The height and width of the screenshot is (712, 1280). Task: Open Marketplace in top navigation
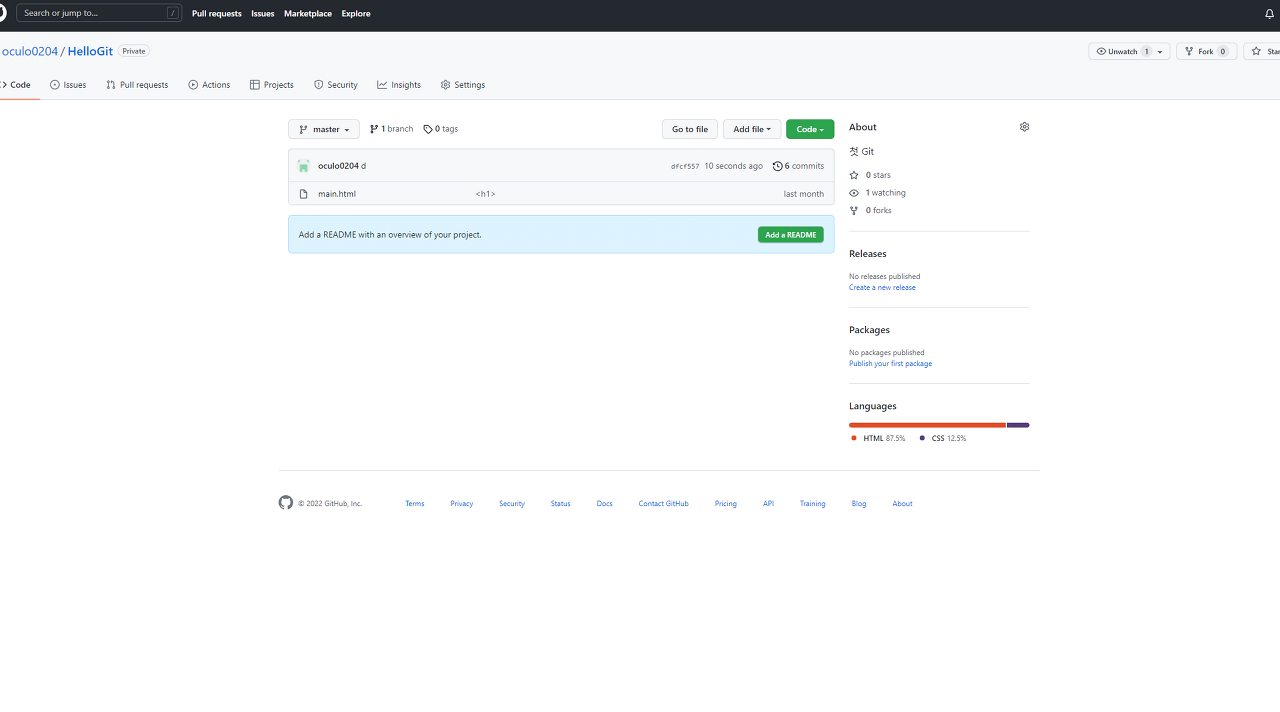[308, 14]
